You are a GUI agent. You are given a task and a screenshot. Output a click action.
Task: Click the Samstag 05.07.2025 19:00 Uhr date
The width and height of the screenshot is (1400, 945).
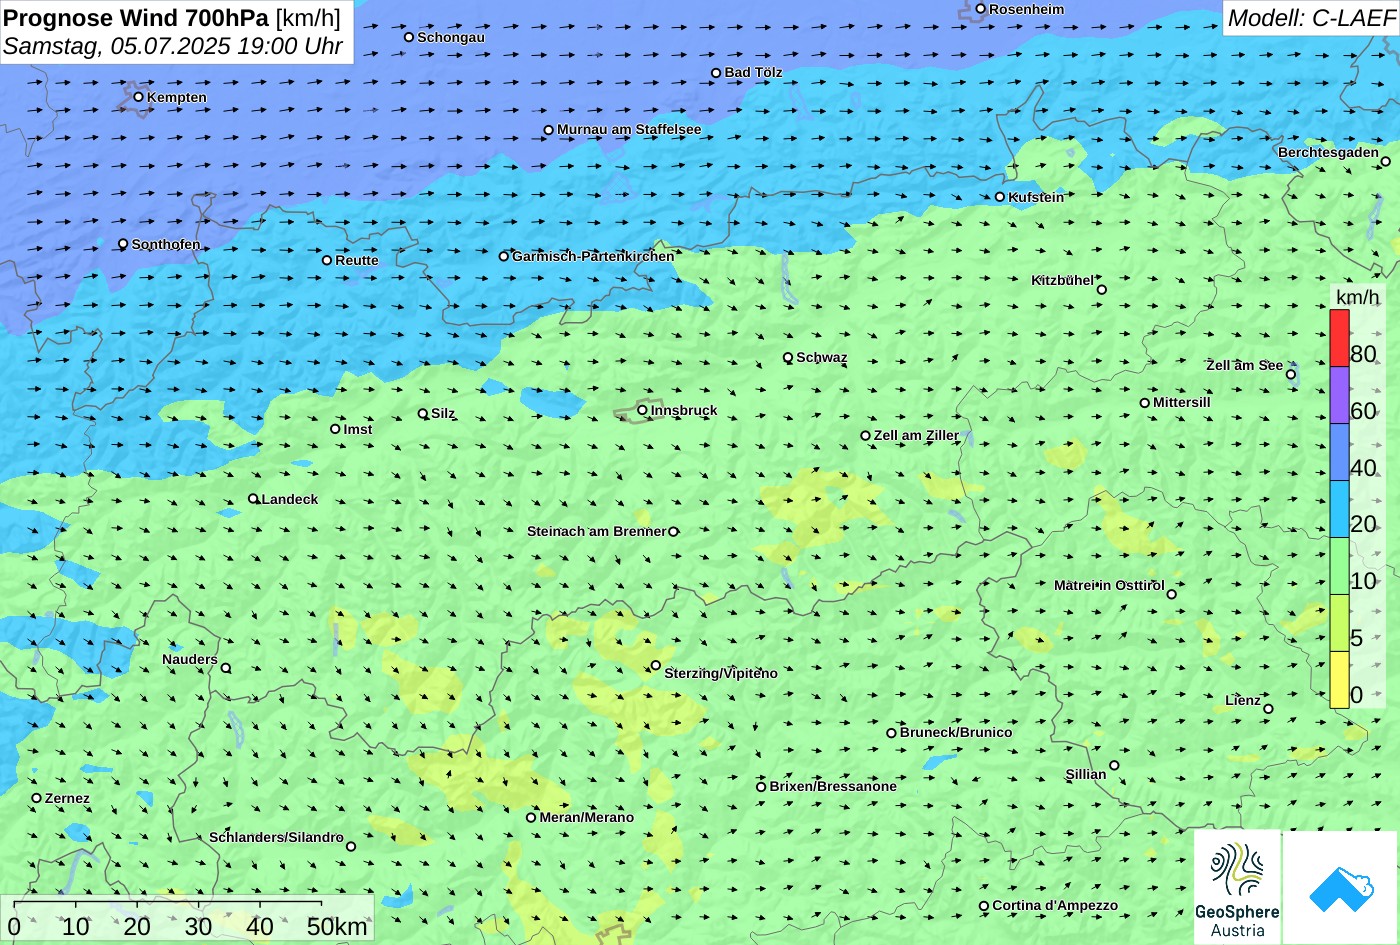tap(173, 46)
